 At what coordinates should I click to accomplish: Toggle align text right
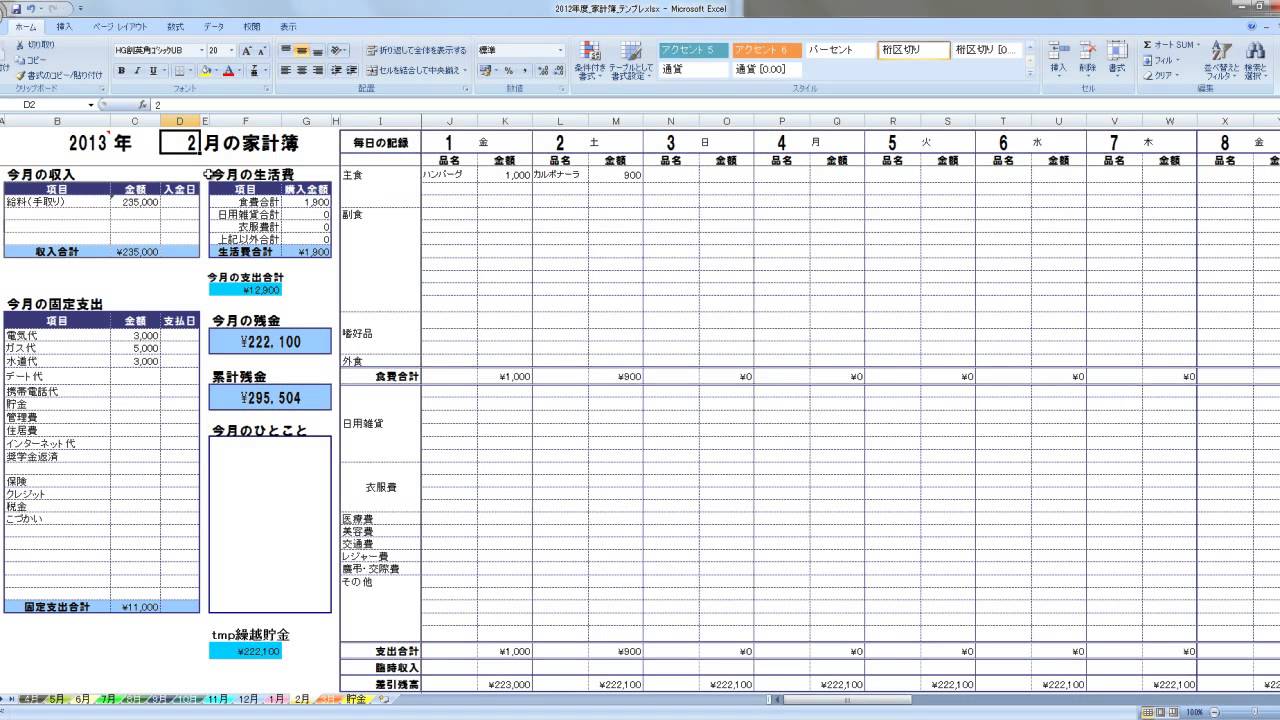(x=318, y=71)
